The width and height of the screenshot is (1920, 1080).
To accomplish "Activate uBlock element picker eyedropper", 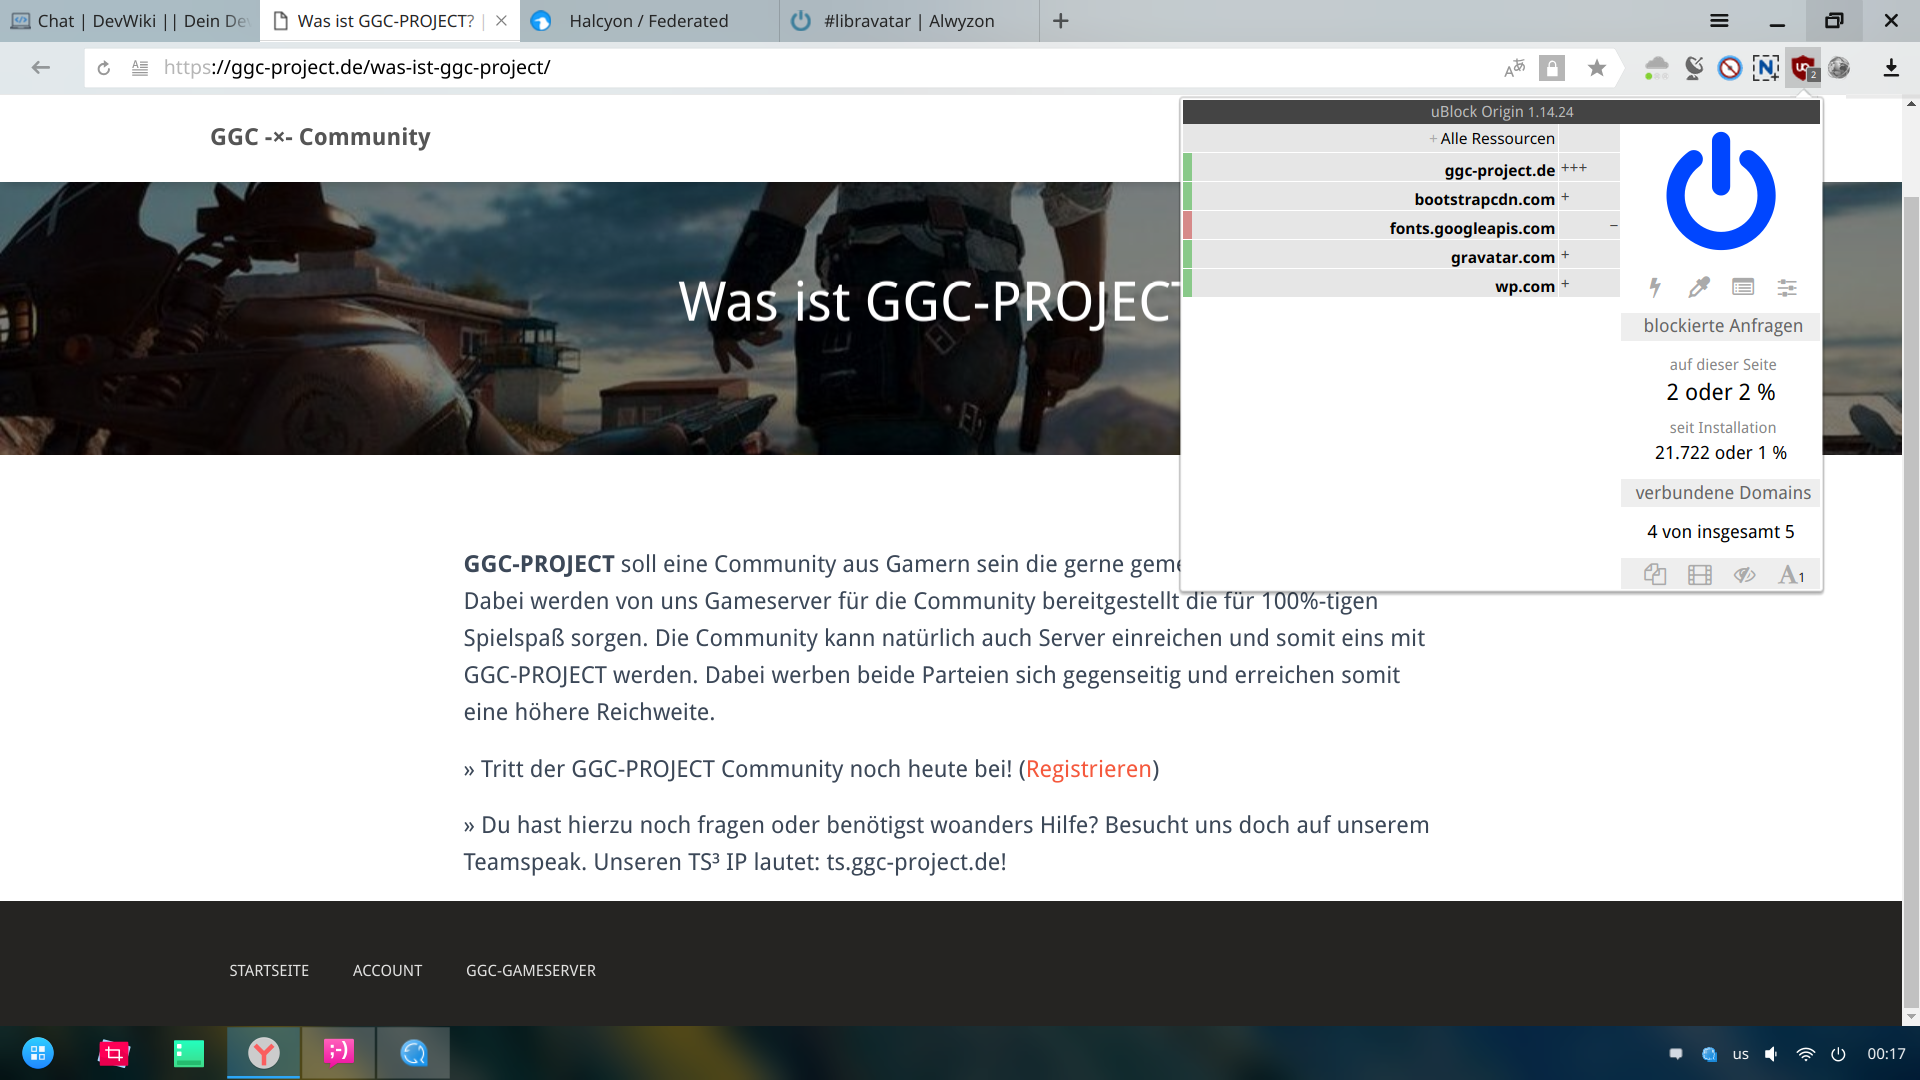I will (x=1699, y=288).
